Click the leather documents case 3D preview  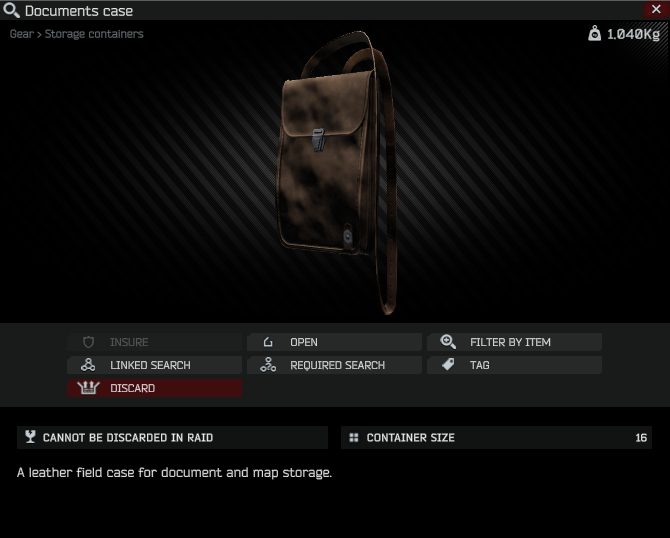(x=338, y=171)
